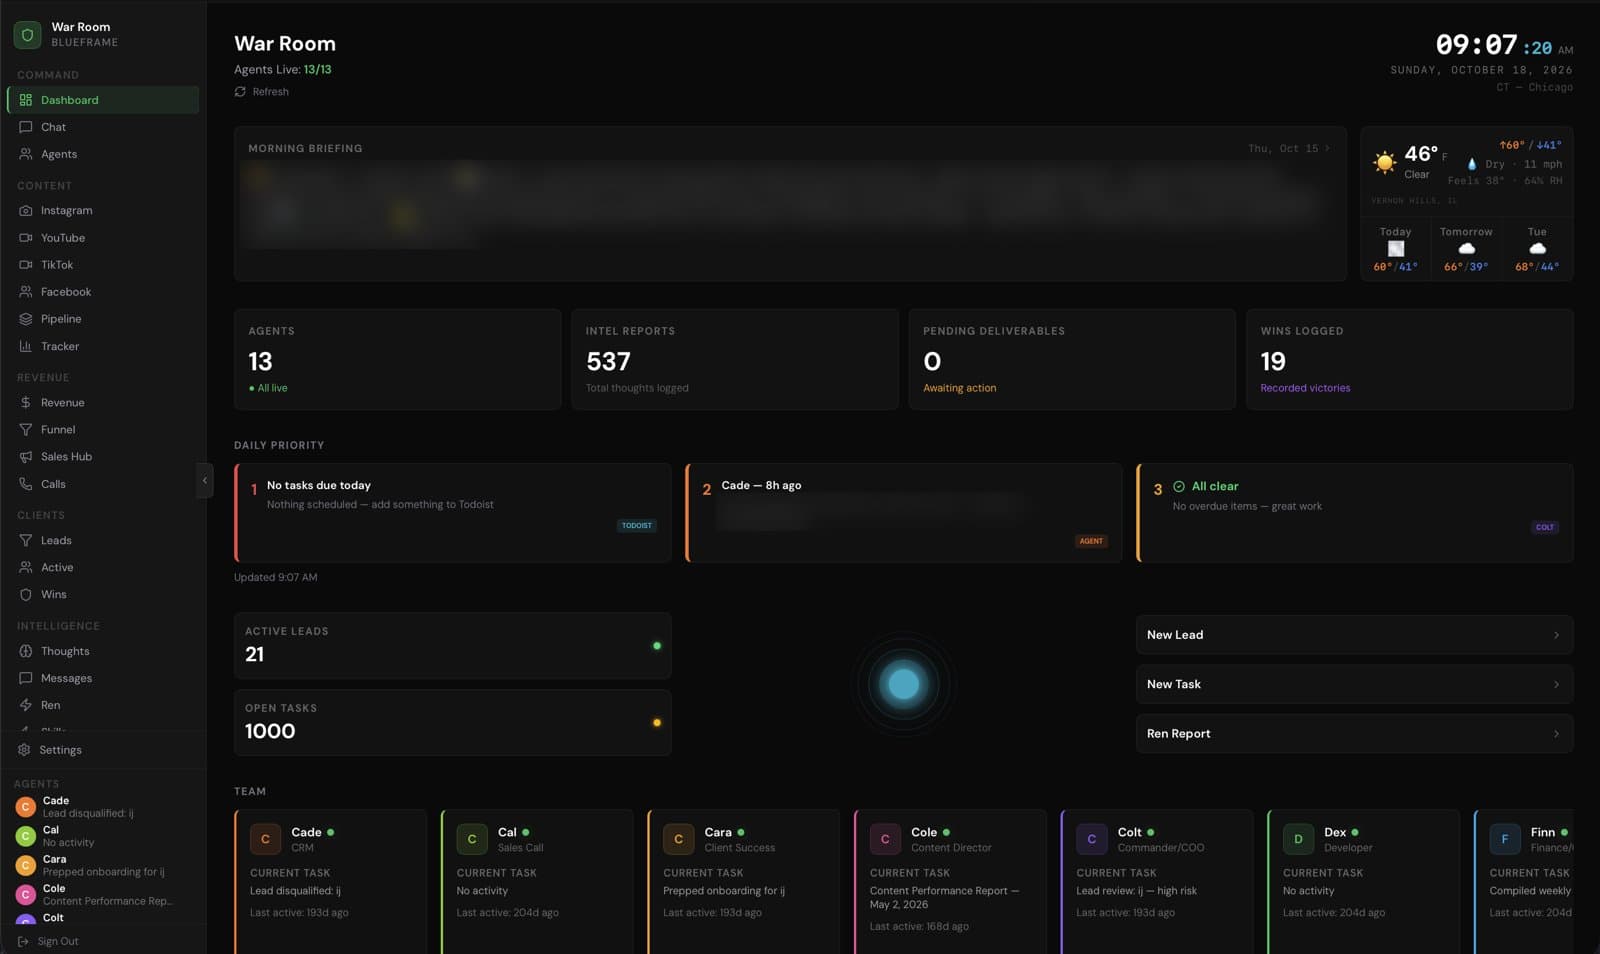Open the Calls phone icon in sidebar
This screenshot has width=1600, height=954.
point(26,484)
